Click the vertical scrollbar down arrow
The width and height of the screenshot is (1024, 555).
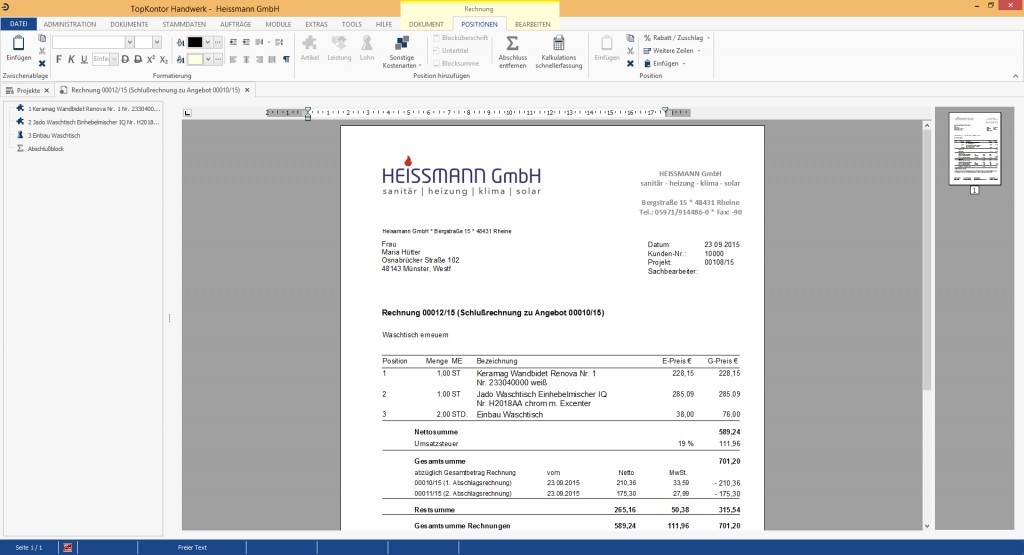pos(927,526)
